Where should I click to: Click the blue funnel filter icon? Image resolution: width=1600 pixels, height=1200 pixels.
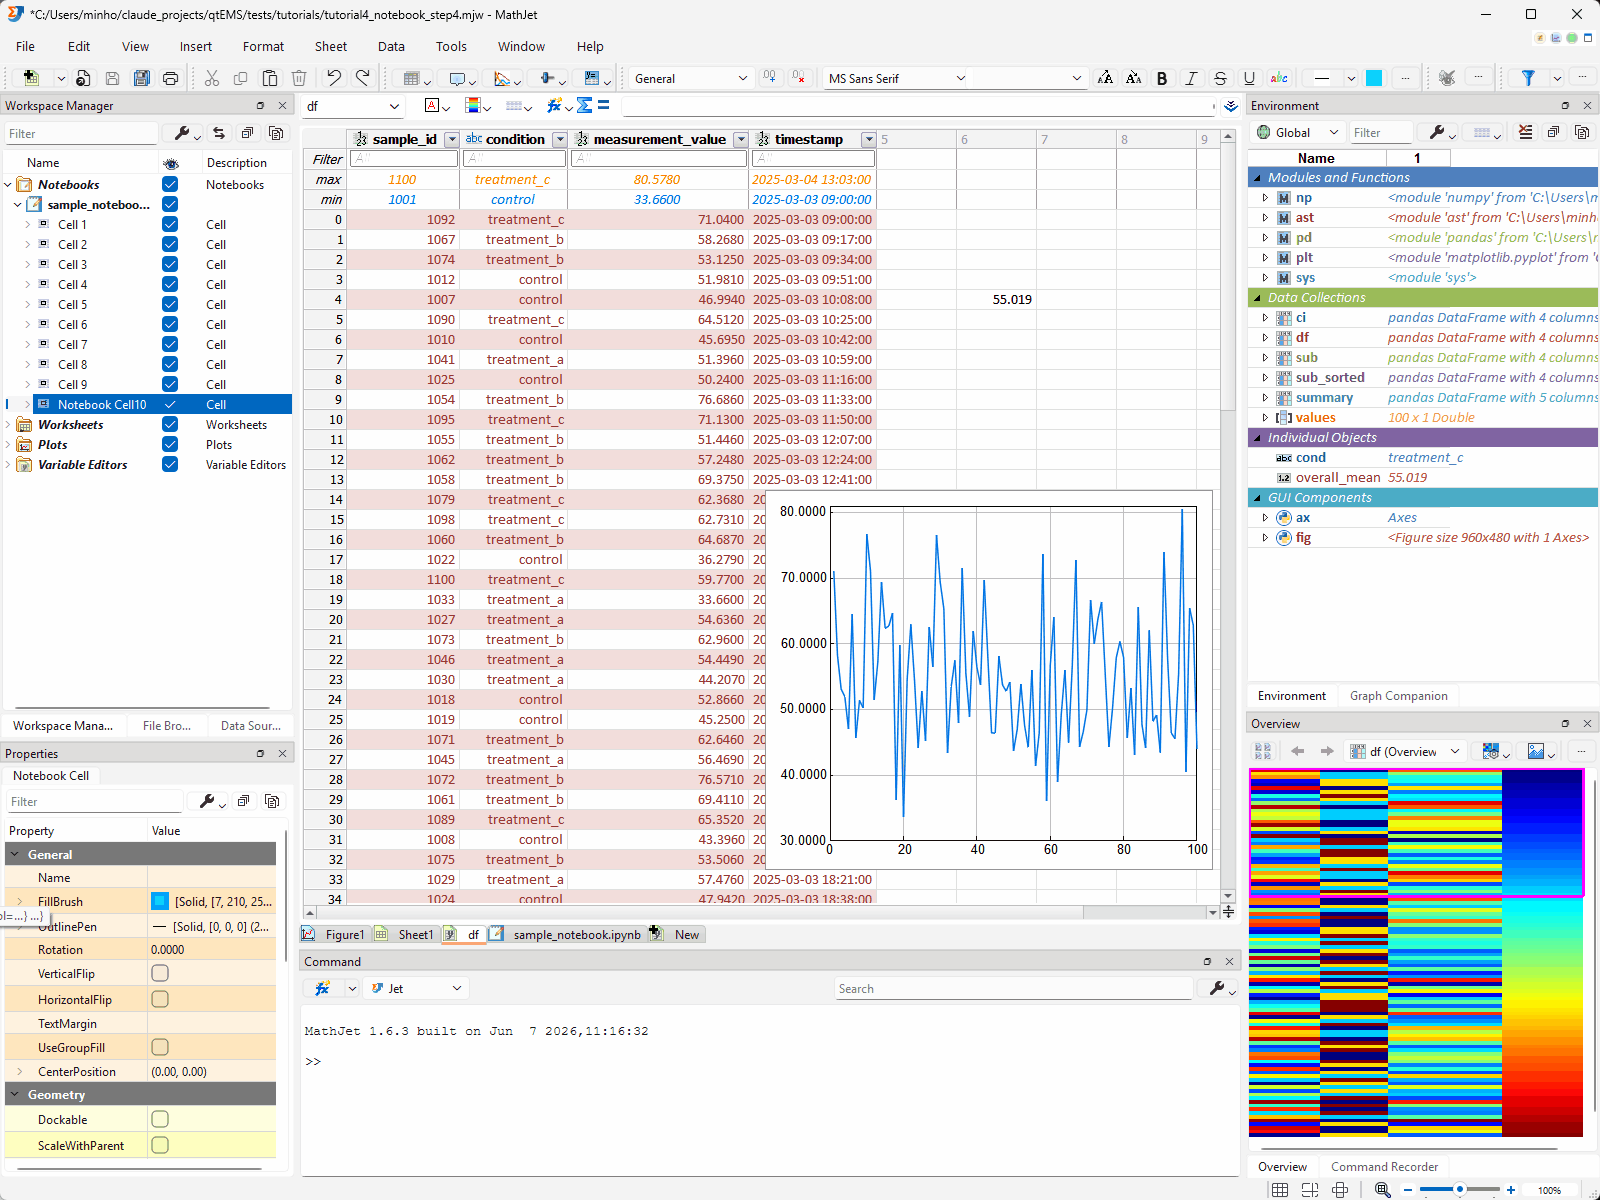pyautogui.click(x=1528, y=78)
